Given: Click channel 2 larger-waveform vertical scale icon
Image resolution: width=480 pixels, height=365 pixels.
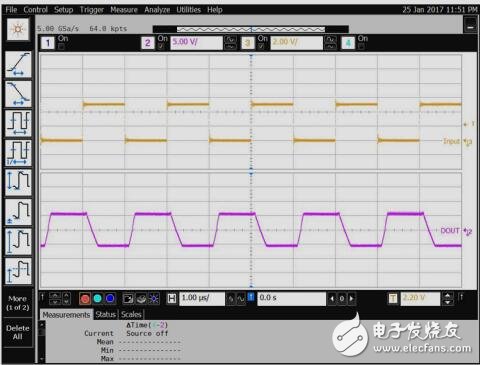Looking at the screenshot, I should (230, 39).
